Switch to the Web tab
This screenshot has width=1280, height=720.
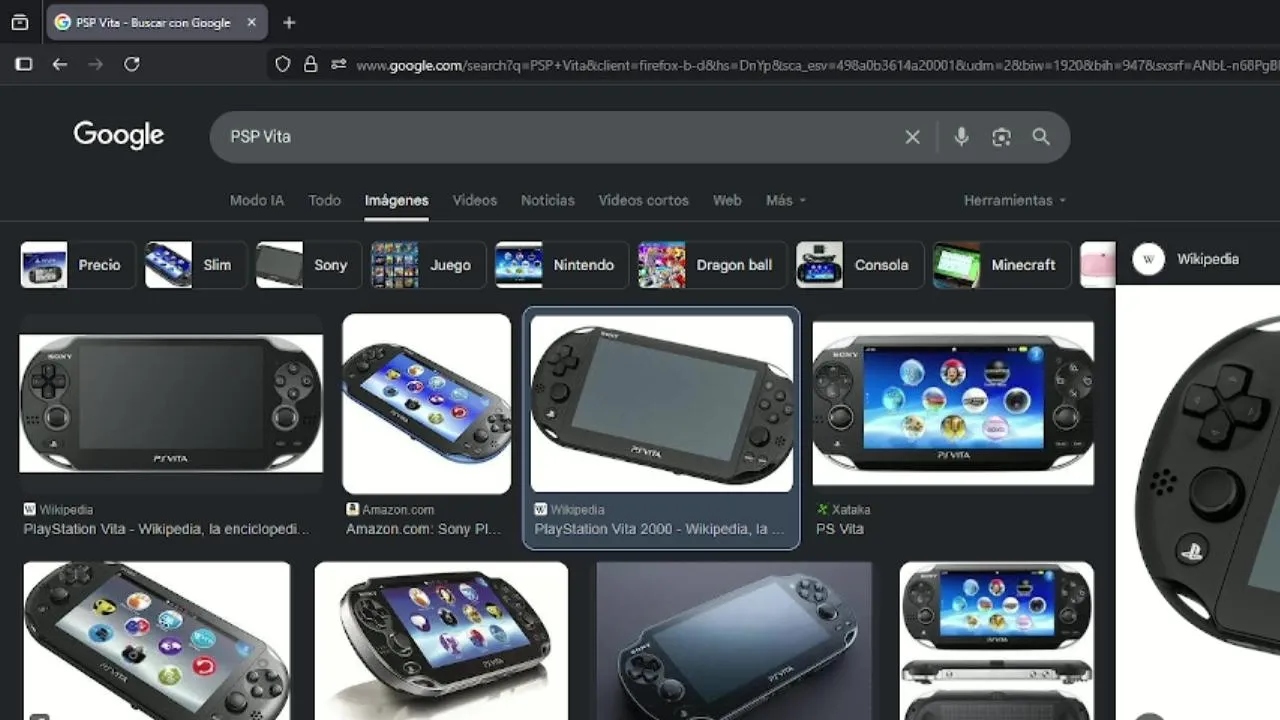pos(727,200)
